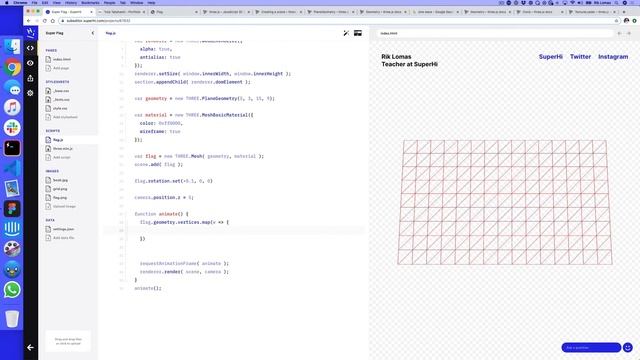Open Finder from the dock
The height and width of the screenshot is (360, 640).
(12, 47)
